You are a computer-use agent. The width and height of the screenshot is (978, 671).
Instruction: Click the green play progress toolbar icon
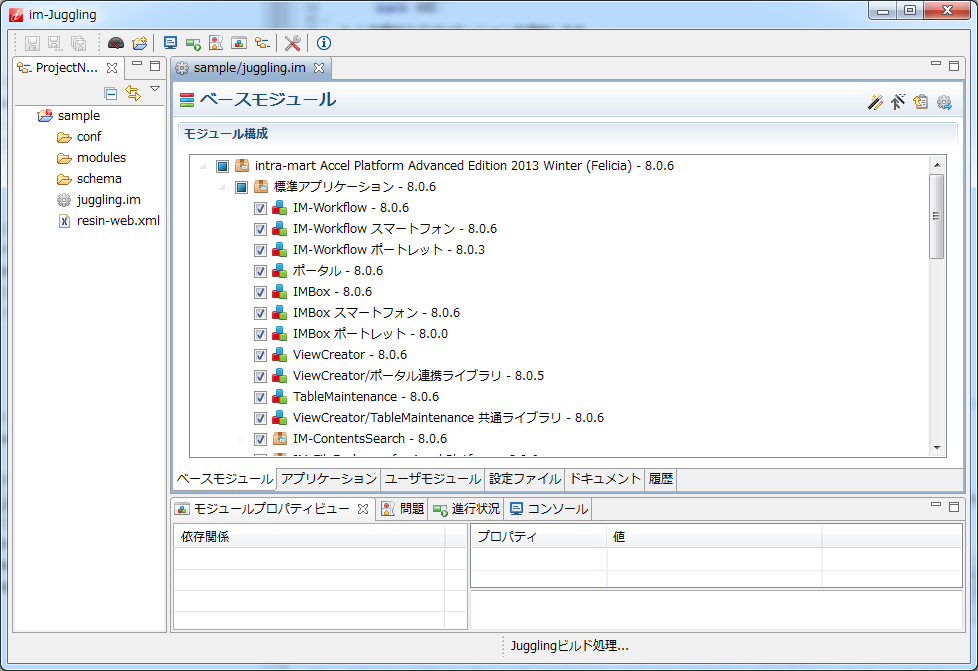193,43
